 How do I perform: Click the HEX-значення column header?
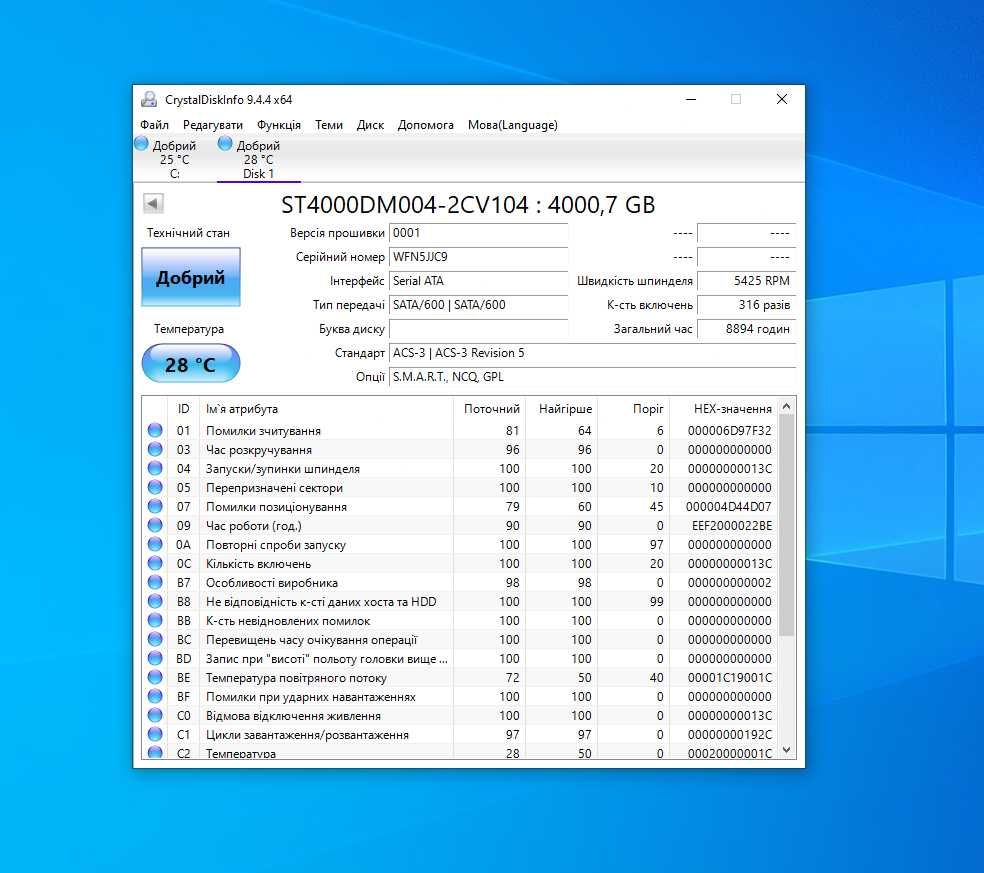(724, 409)
